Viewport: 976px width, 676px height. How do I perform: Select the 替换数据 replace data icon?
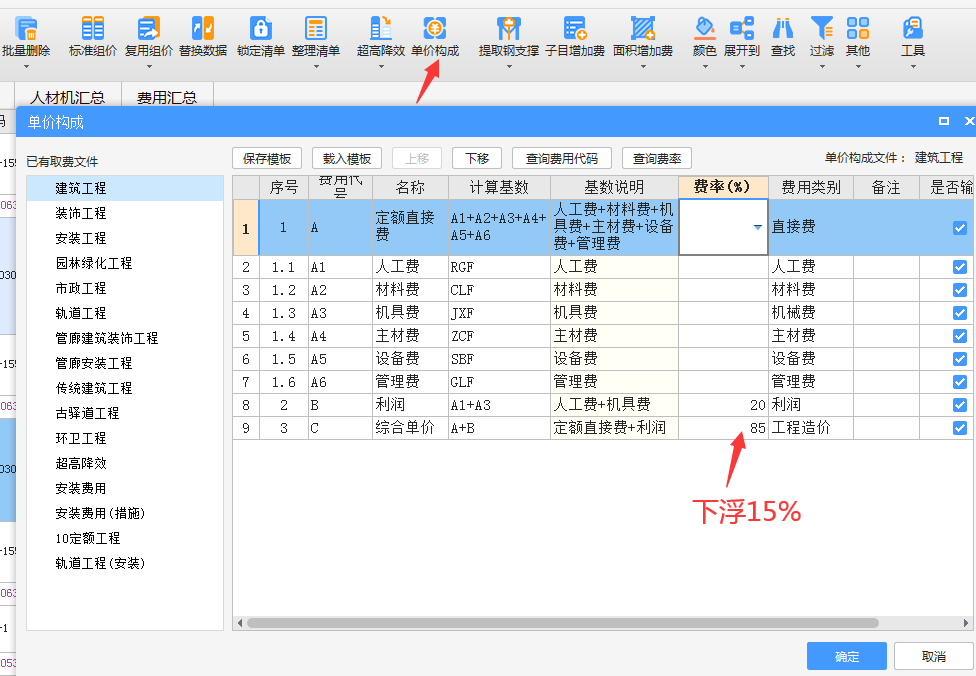[203, 29]
